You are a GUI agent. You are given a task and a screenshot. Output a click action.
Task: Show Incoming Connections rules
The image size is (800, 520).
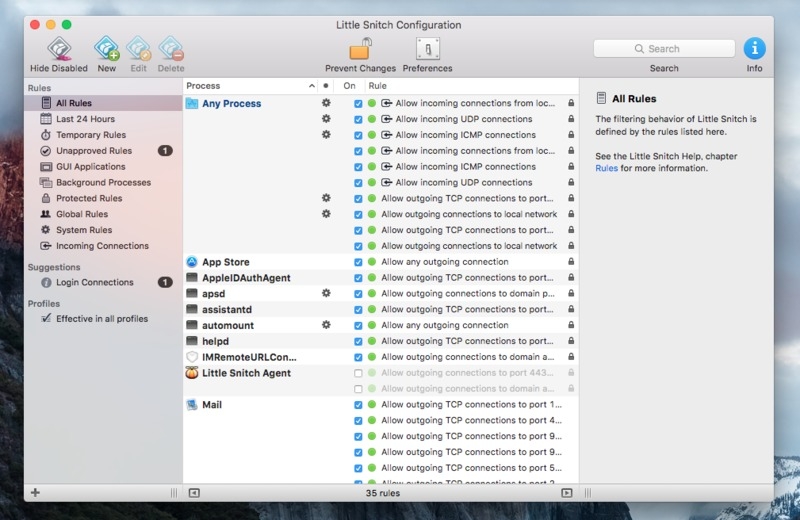[x=104, y=245]
